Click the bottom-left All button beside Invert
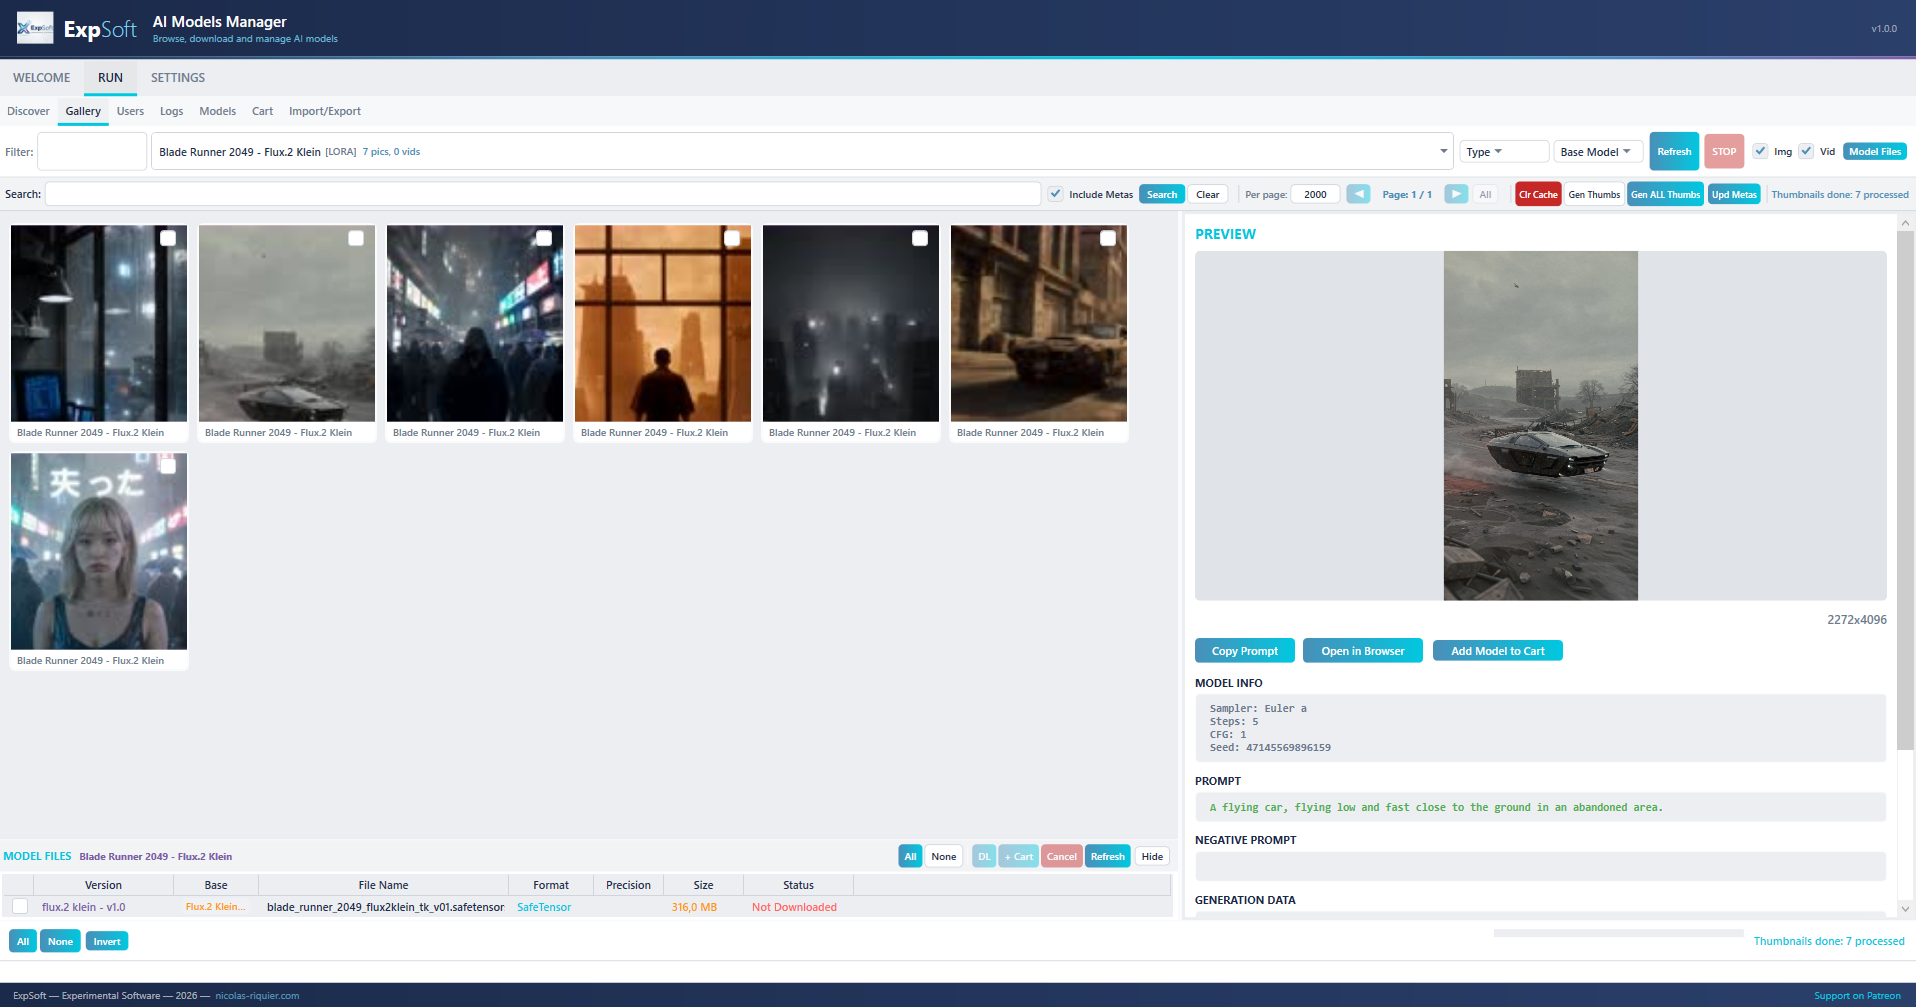This screenshot has width=1916, height=1007. click(23, 941)
